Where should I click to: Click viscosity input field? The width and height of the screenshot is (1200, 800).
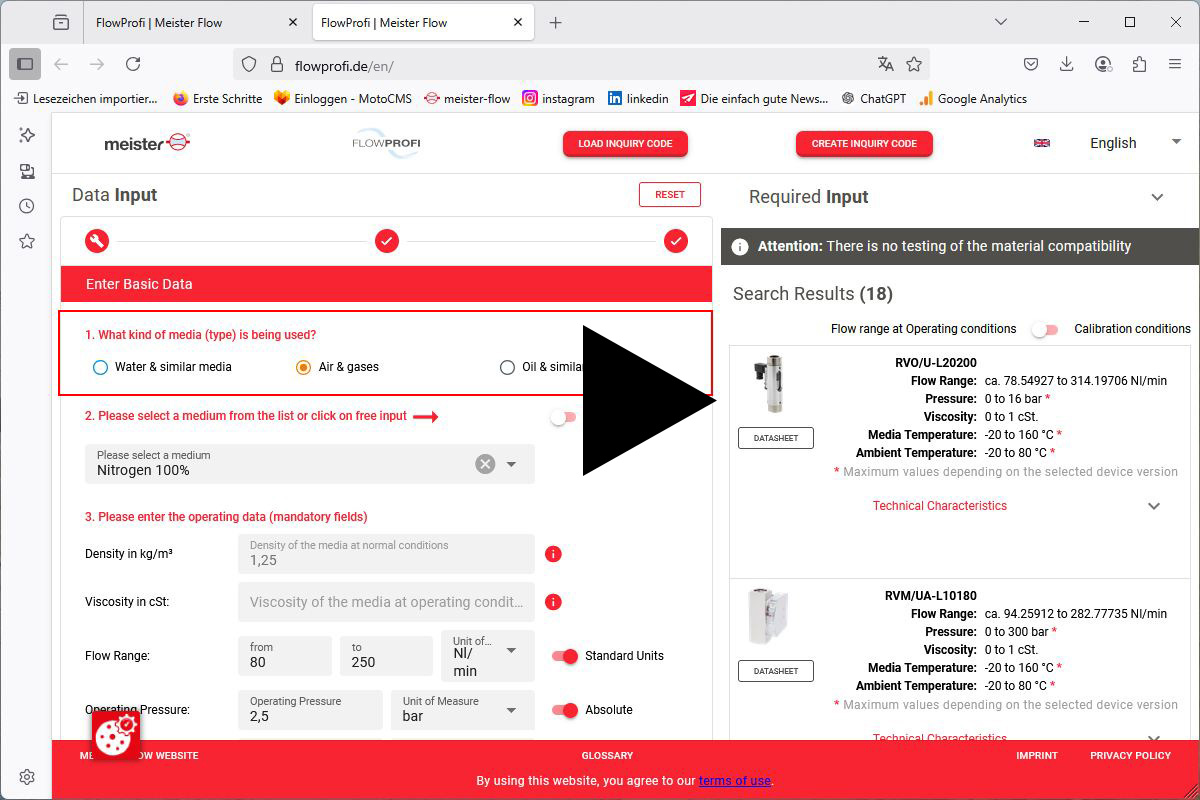(386, 602)
